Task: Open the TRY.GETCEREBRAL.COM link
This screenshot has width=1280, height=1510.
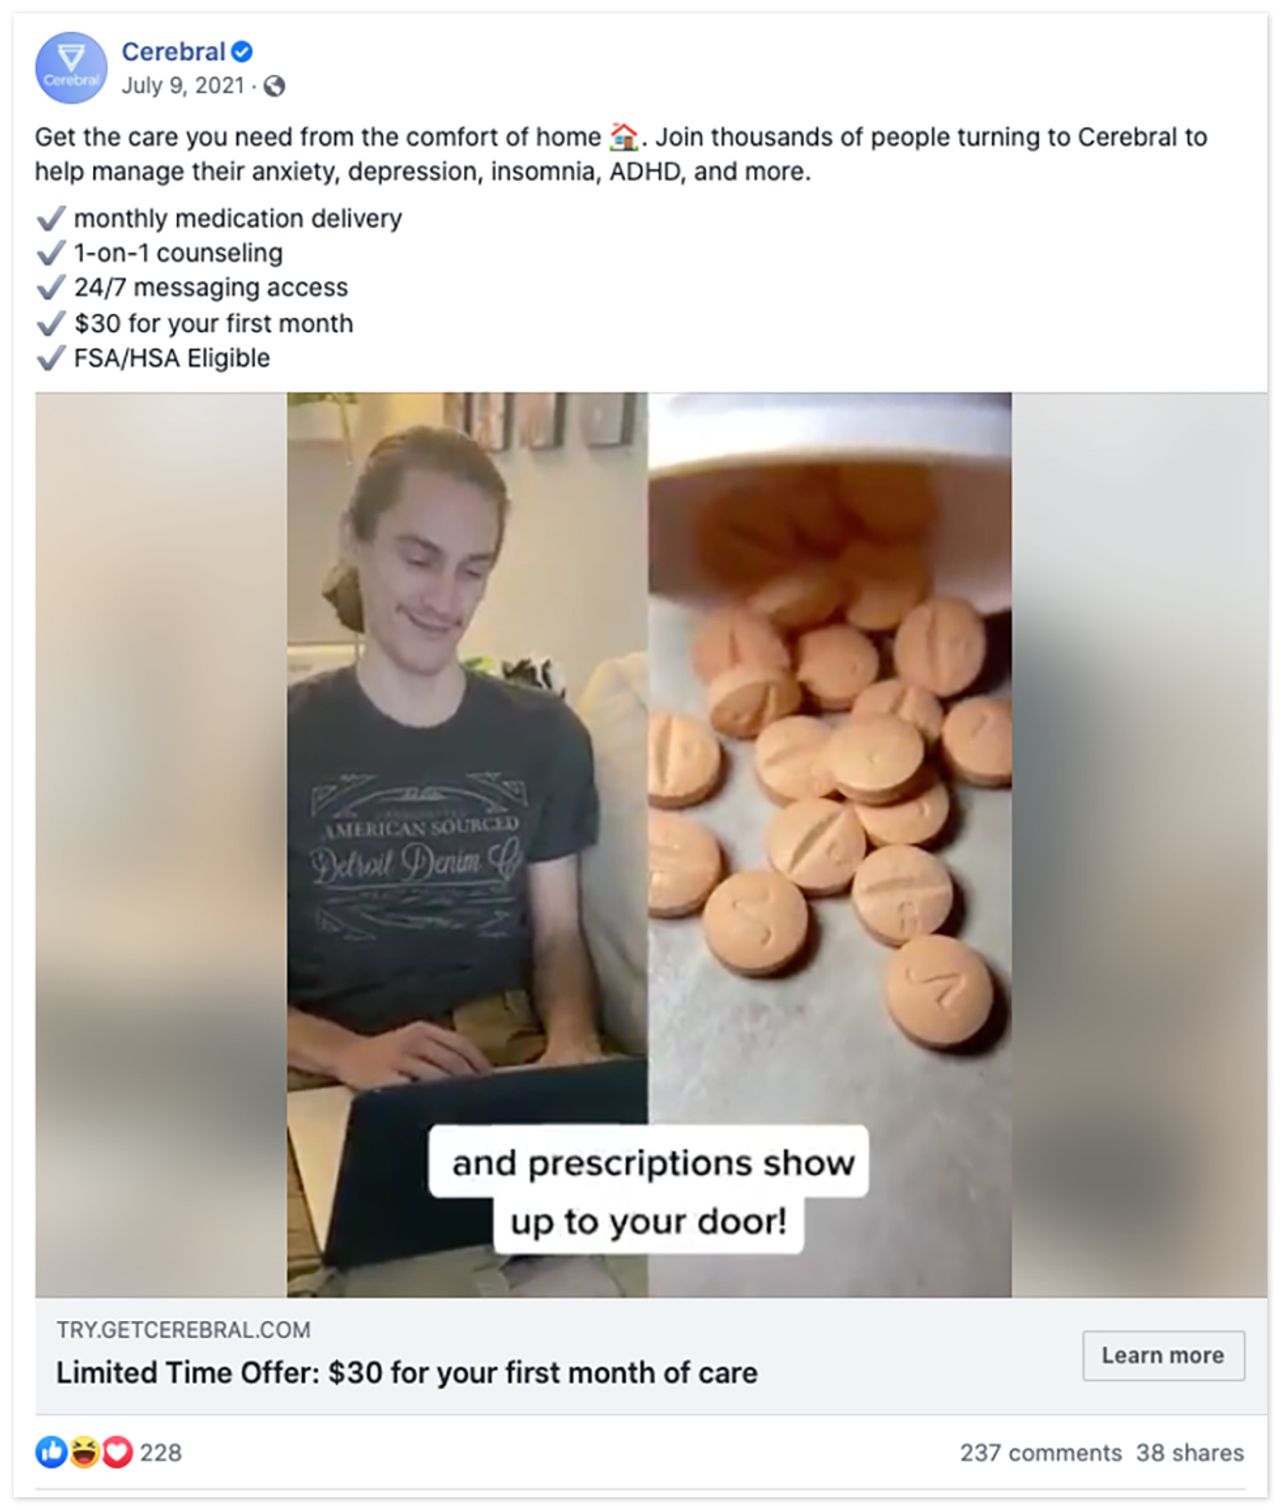Action: tap(183, 1330)
